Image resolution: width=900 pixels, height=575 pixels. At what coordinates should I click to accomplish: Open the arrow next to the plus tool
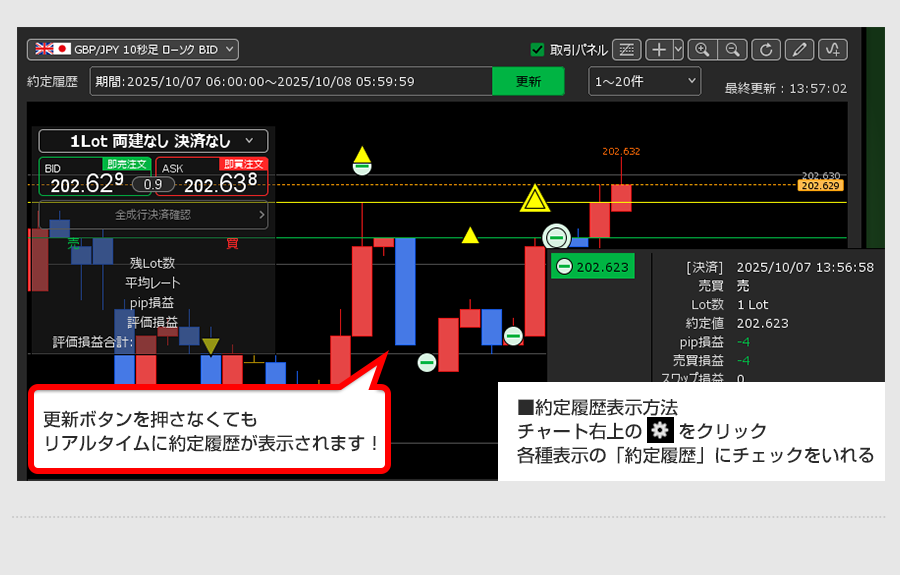pyautogui.click(x=678, y=49)
